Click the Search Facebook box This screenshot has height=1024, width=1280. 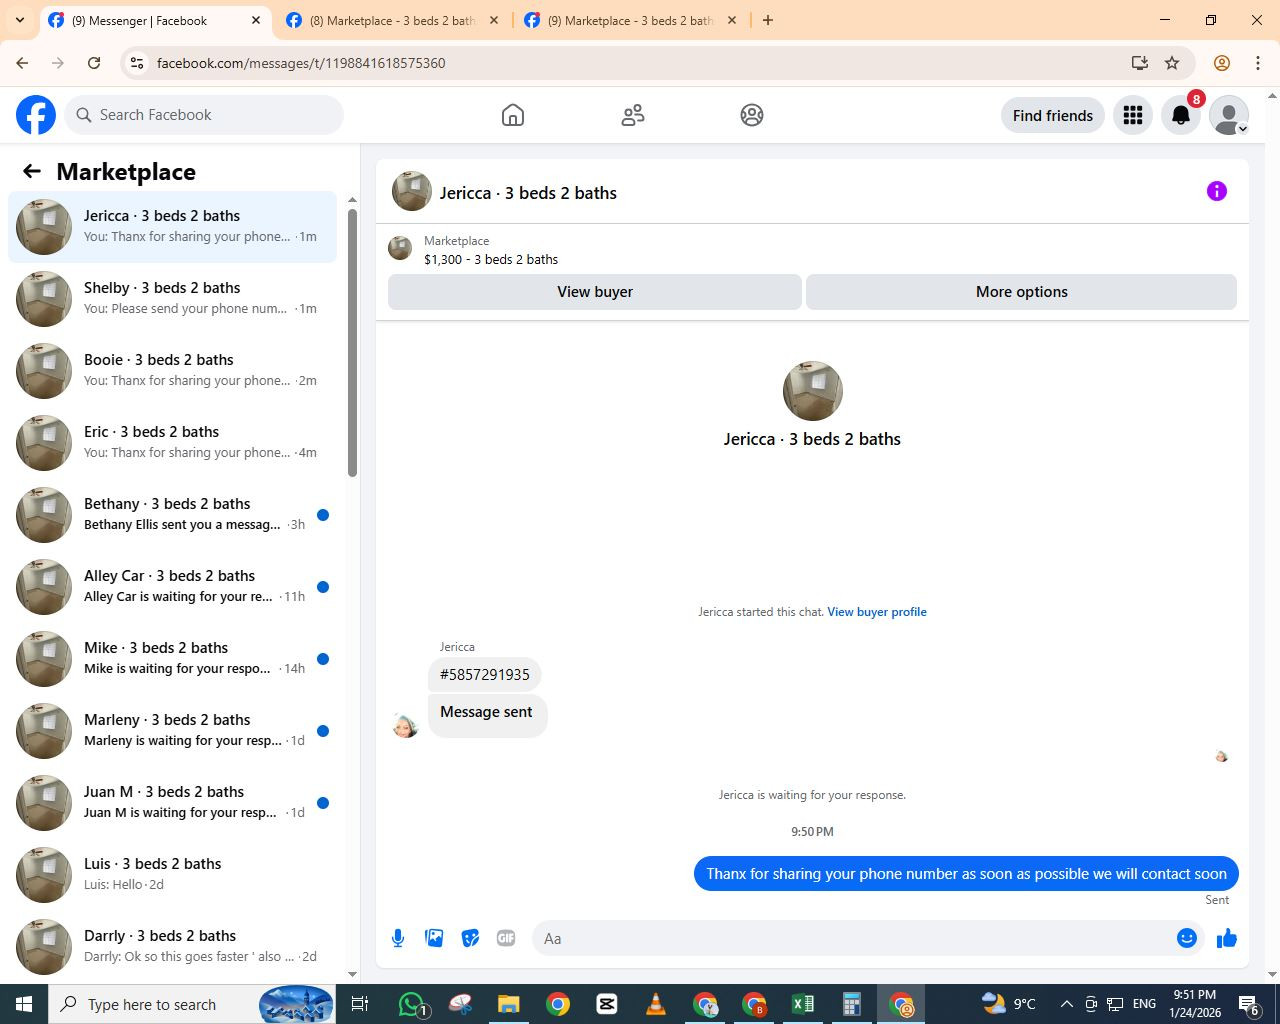[204, 115]
